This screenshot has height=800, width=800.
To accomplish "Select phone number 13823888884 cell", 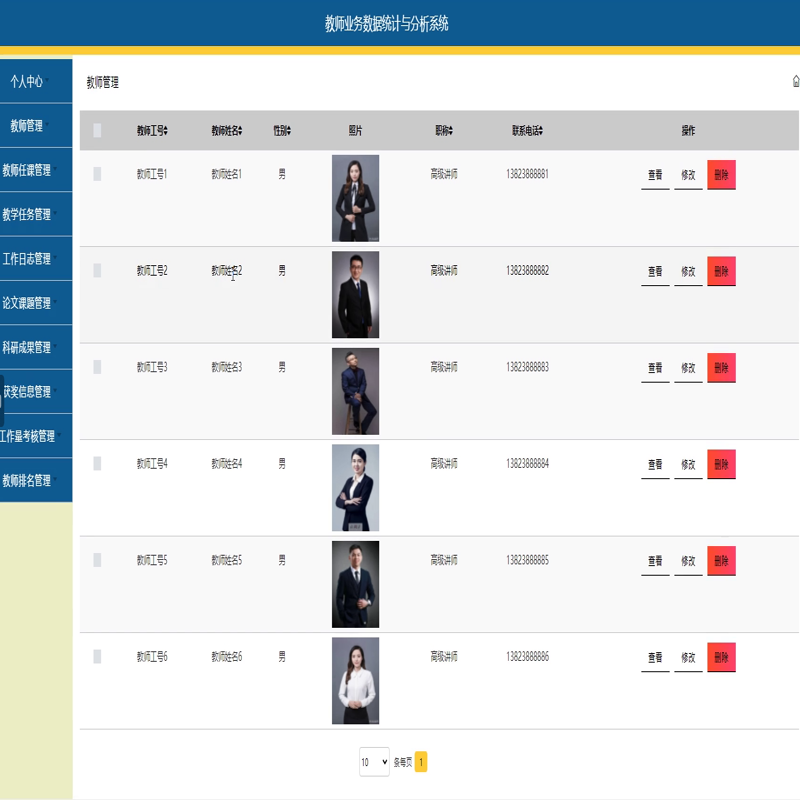I will point(528,463).
